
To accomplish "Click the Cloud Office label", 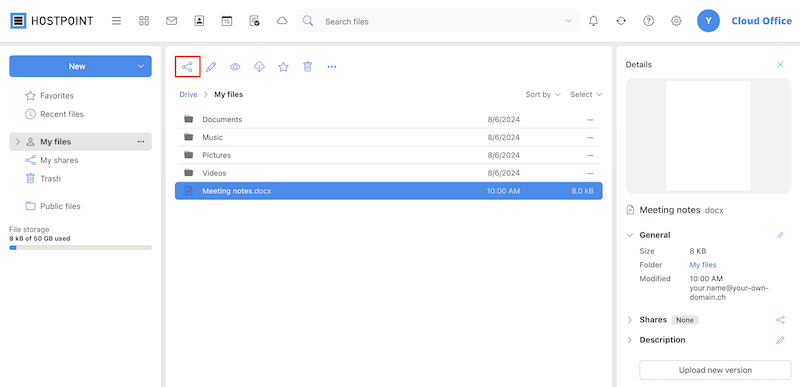I will click(762, 21).
